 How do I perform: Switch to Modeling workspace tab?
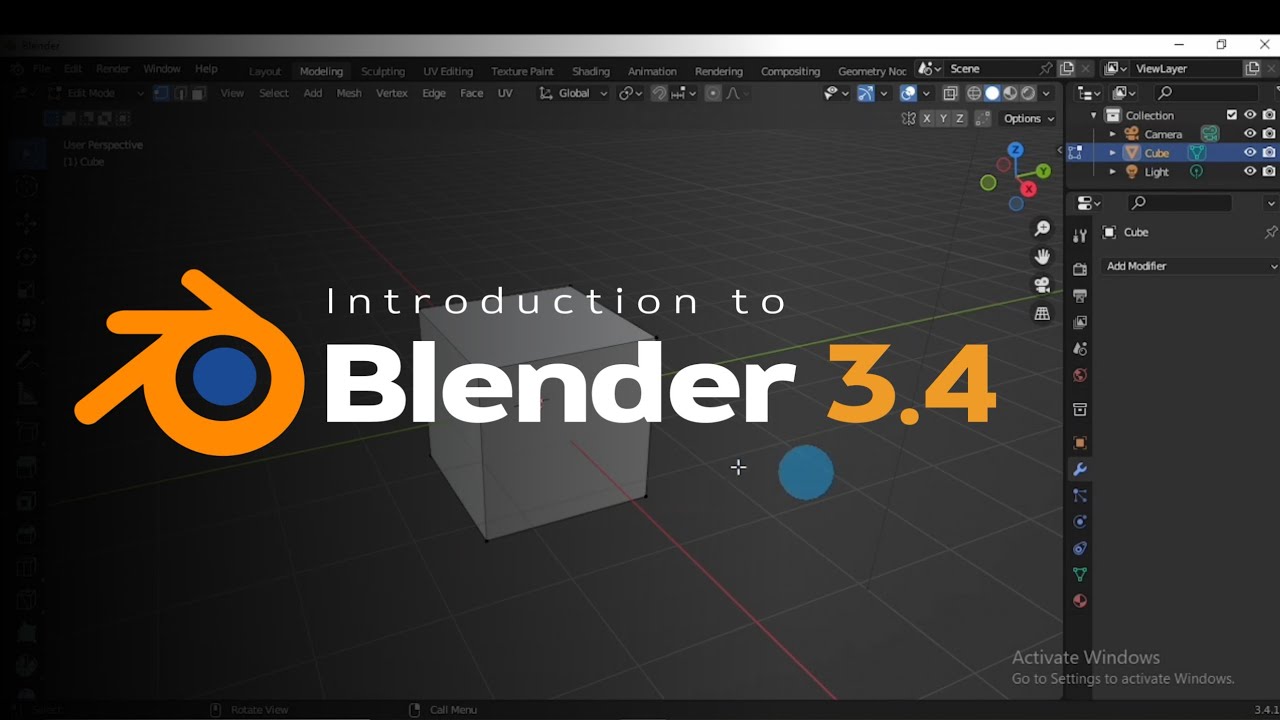click(321, 71)
